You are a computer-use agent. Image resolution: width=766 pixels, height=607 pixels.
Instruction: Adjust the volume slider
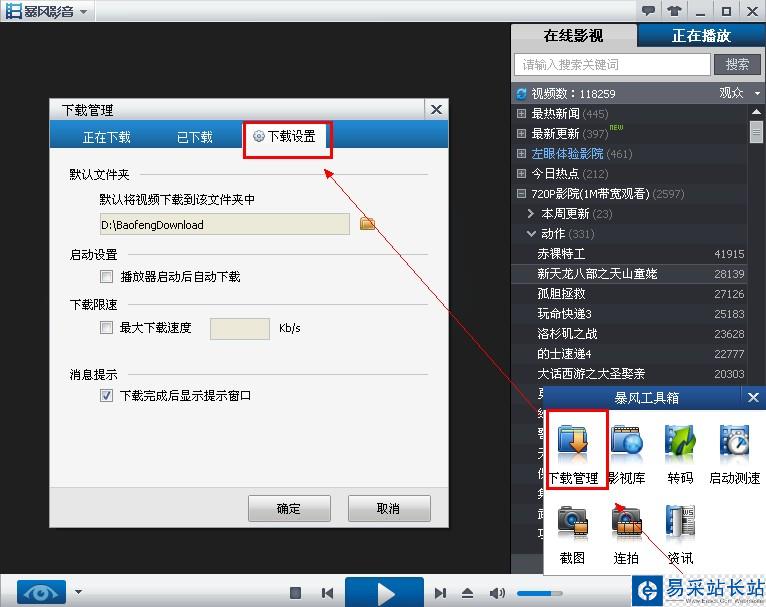point(539,593)
